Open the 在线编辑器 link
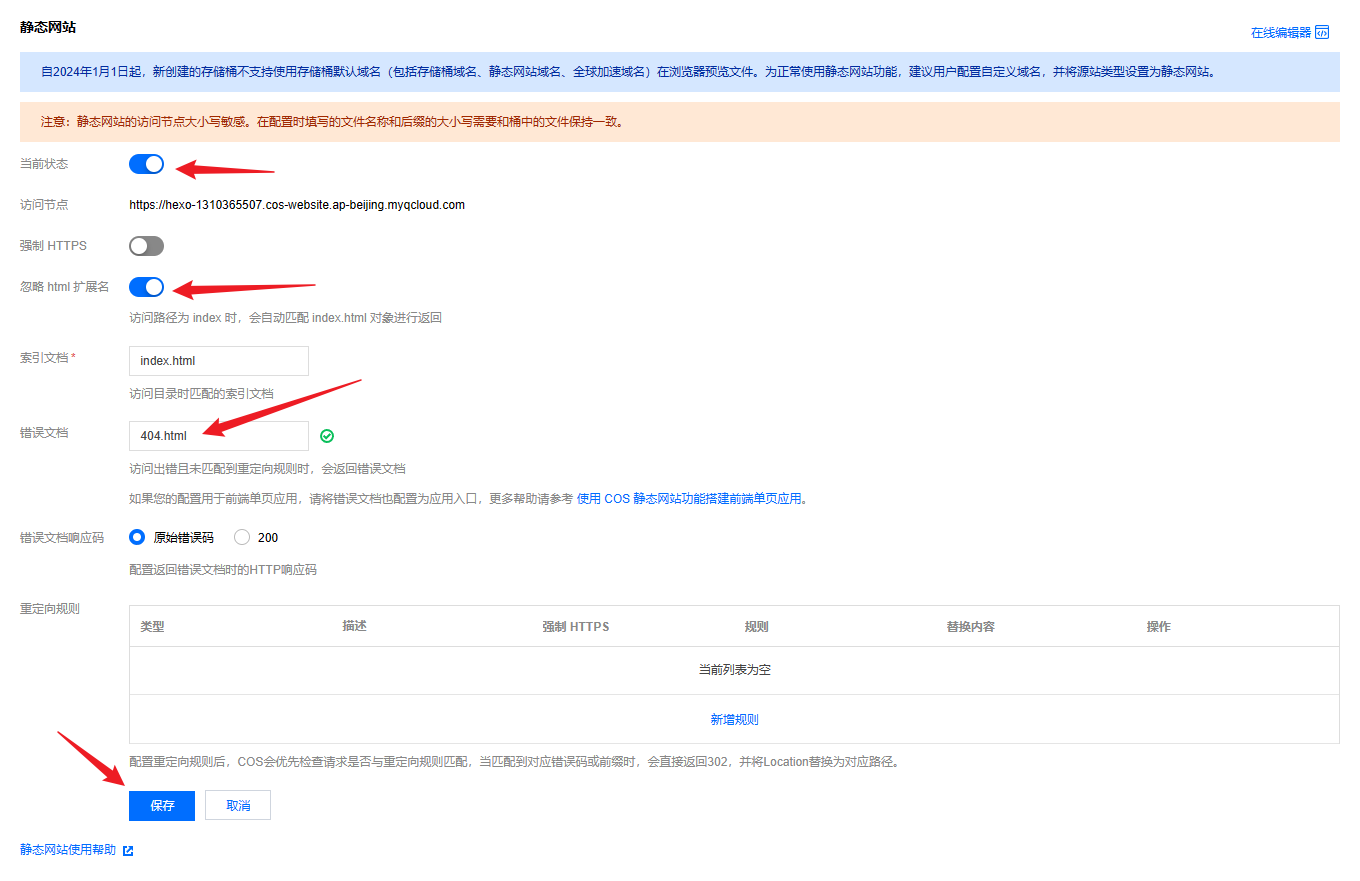This screenshot has height=881, width=1360. click(1280, 32)
